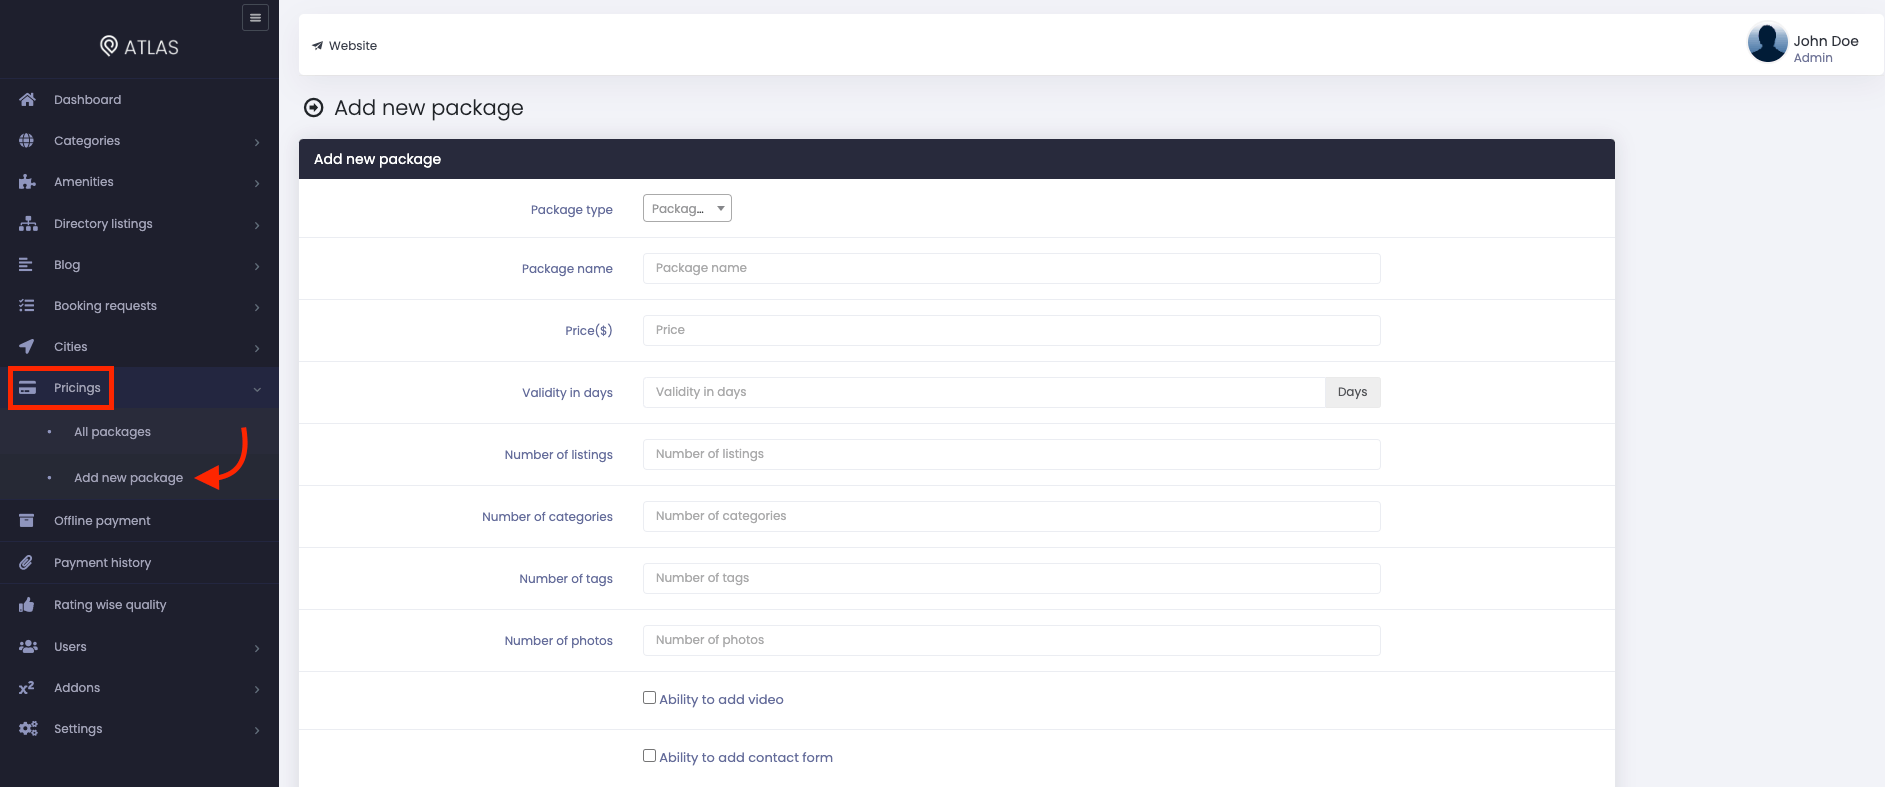Click the Rating wise quality thumbs-up icon
This screenshot has height=787, width=1885.
(27, 605)
